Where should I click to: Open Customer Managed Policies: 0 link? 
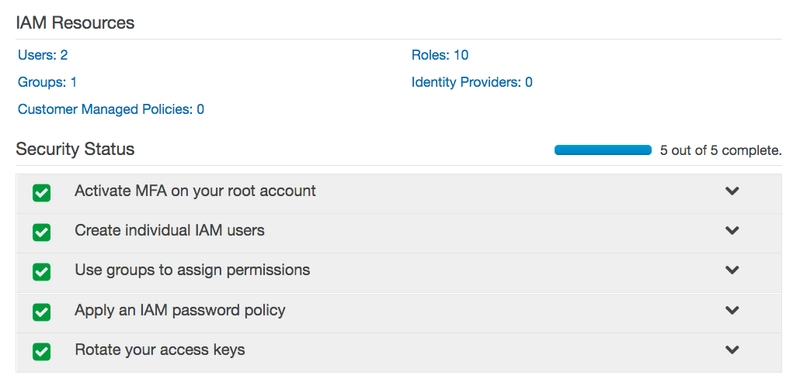(x=111, y=109)
